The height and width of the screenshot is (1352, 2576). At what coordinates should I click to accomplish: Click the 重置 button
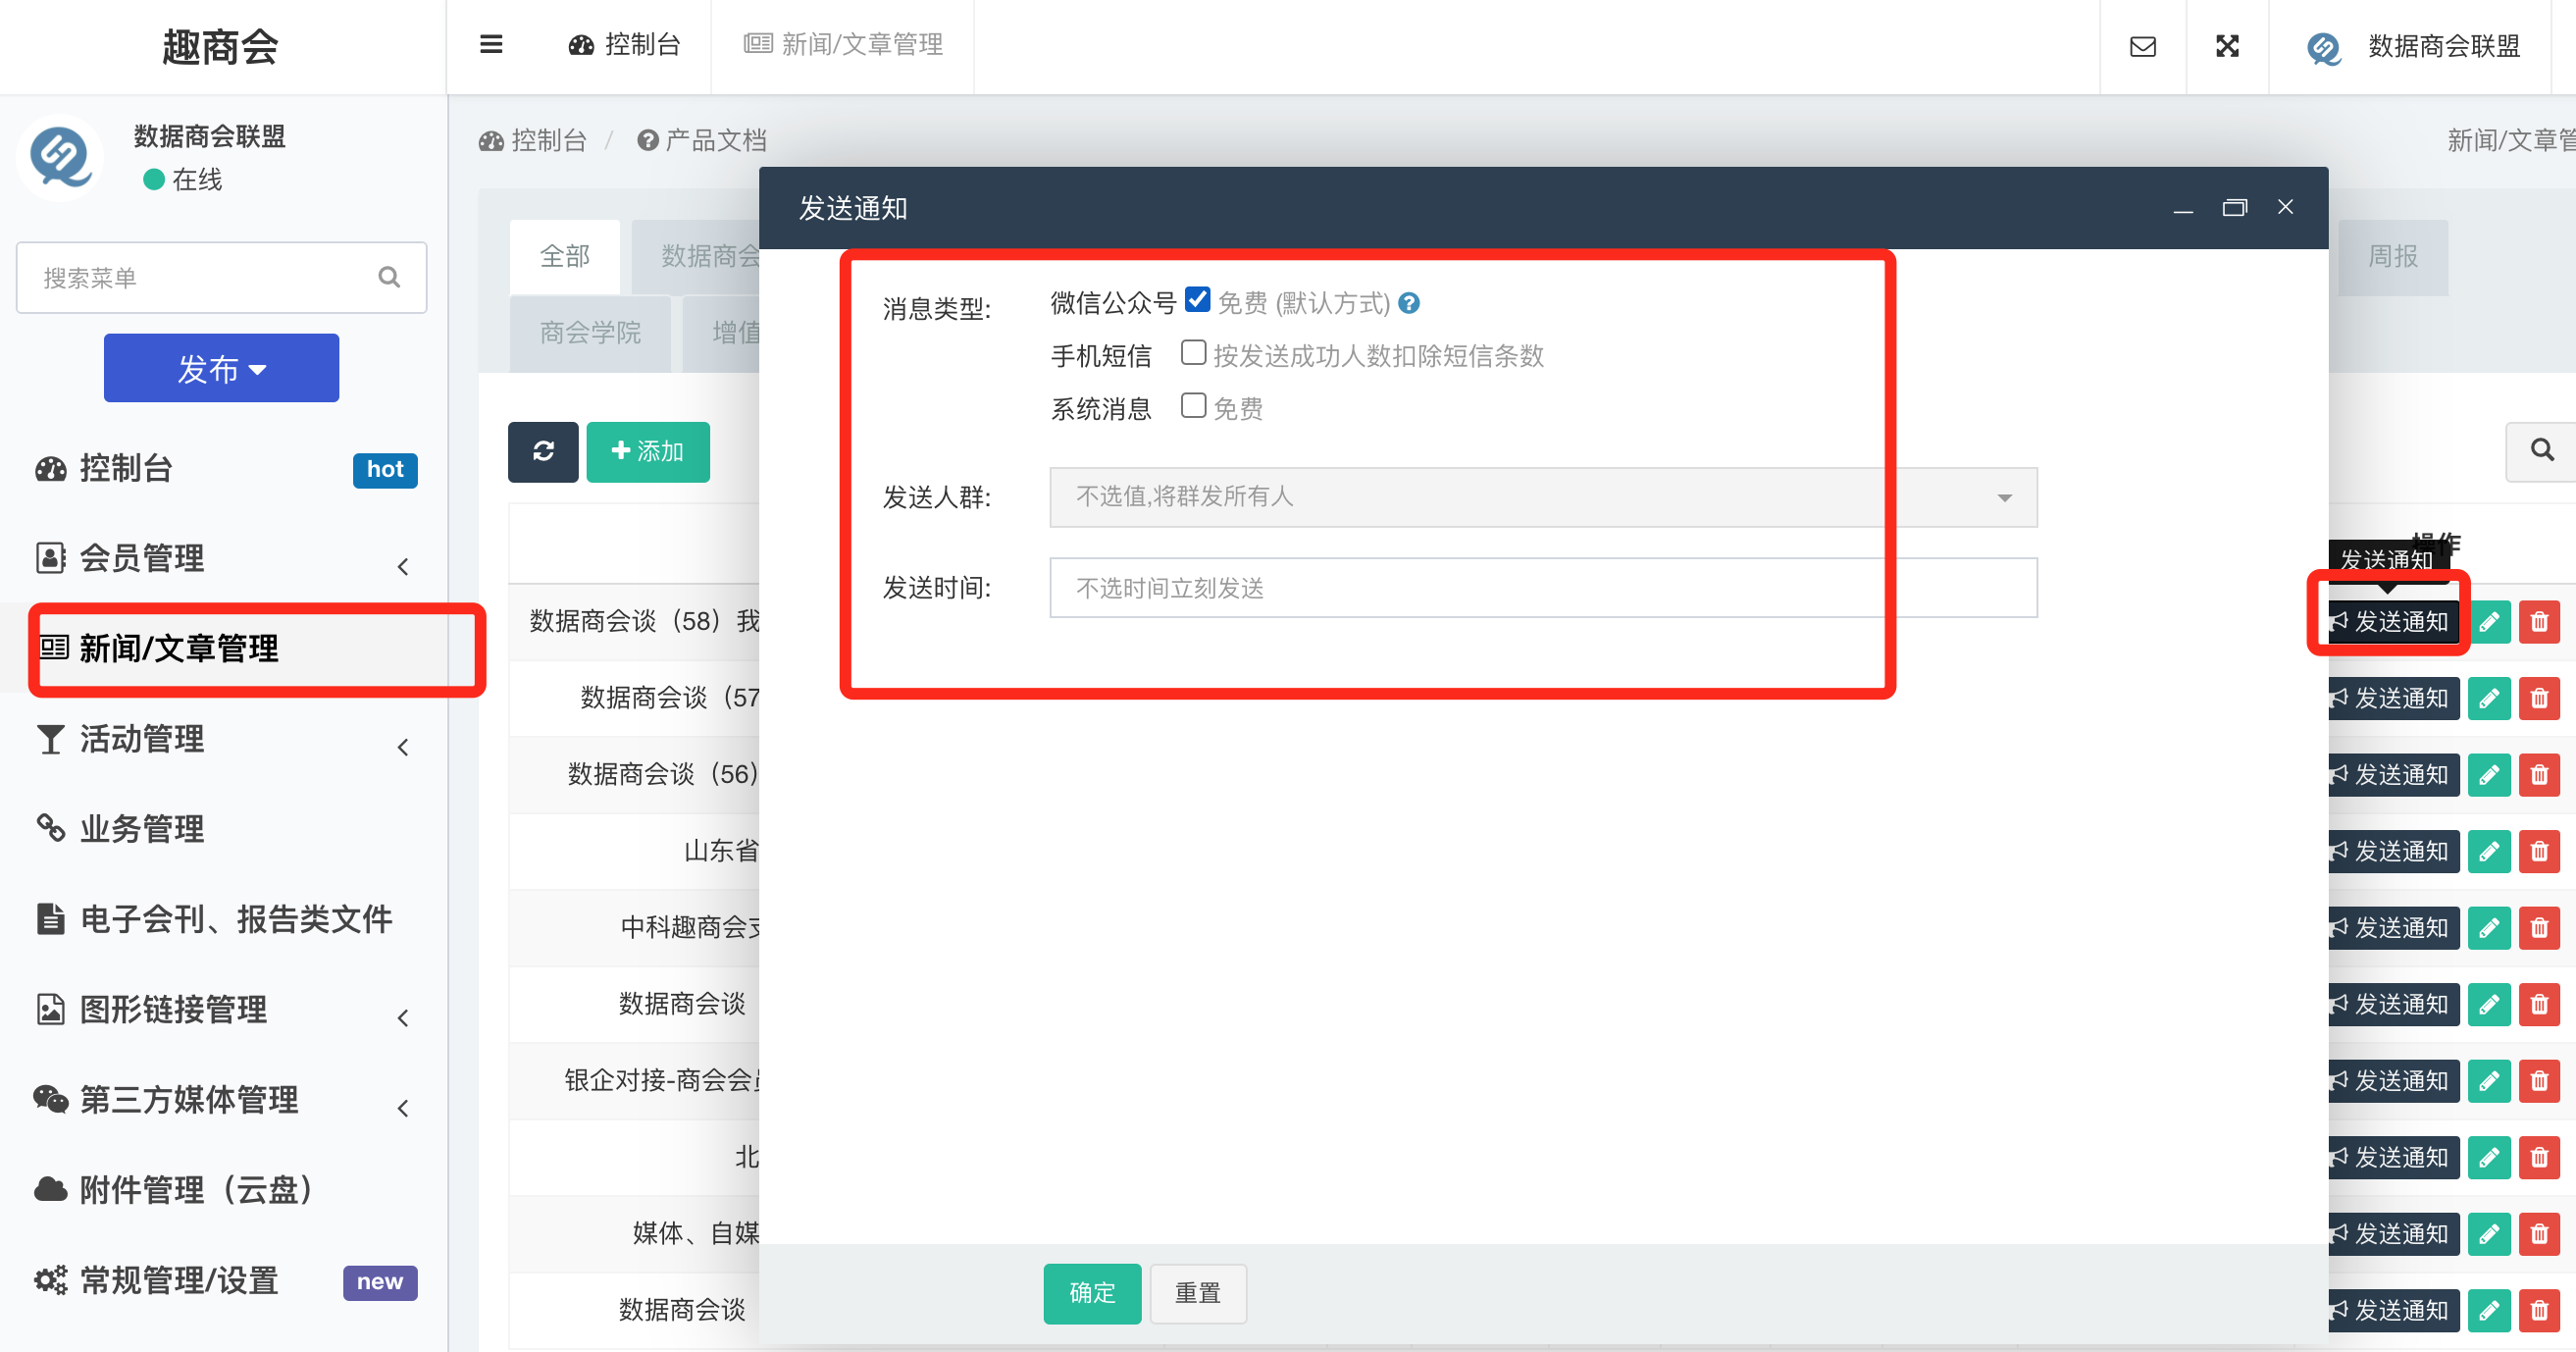[1197, 1293]
